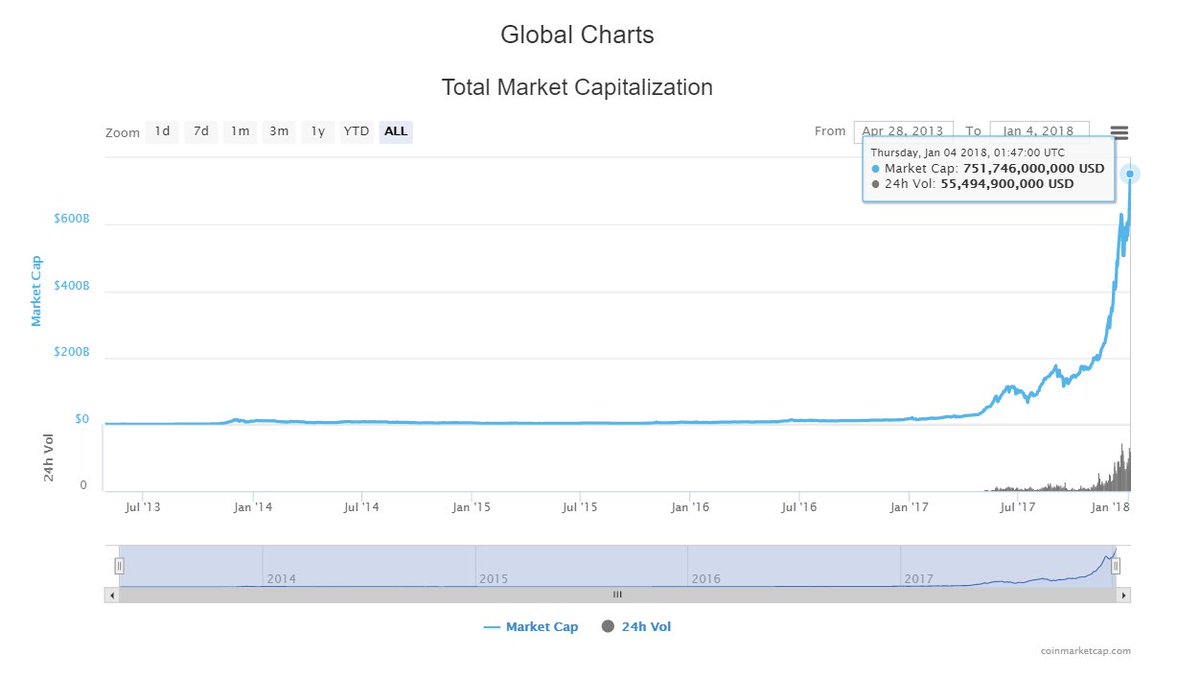Click the Zoom label text

122,132
